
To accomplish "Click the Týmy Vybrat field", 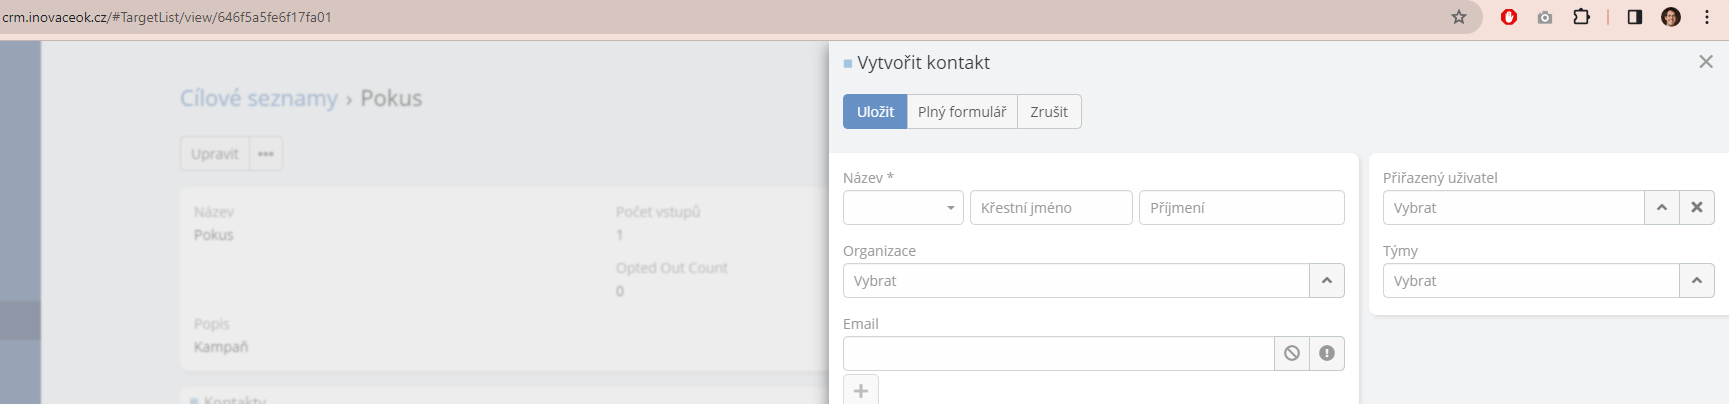I will point(1531,281).
